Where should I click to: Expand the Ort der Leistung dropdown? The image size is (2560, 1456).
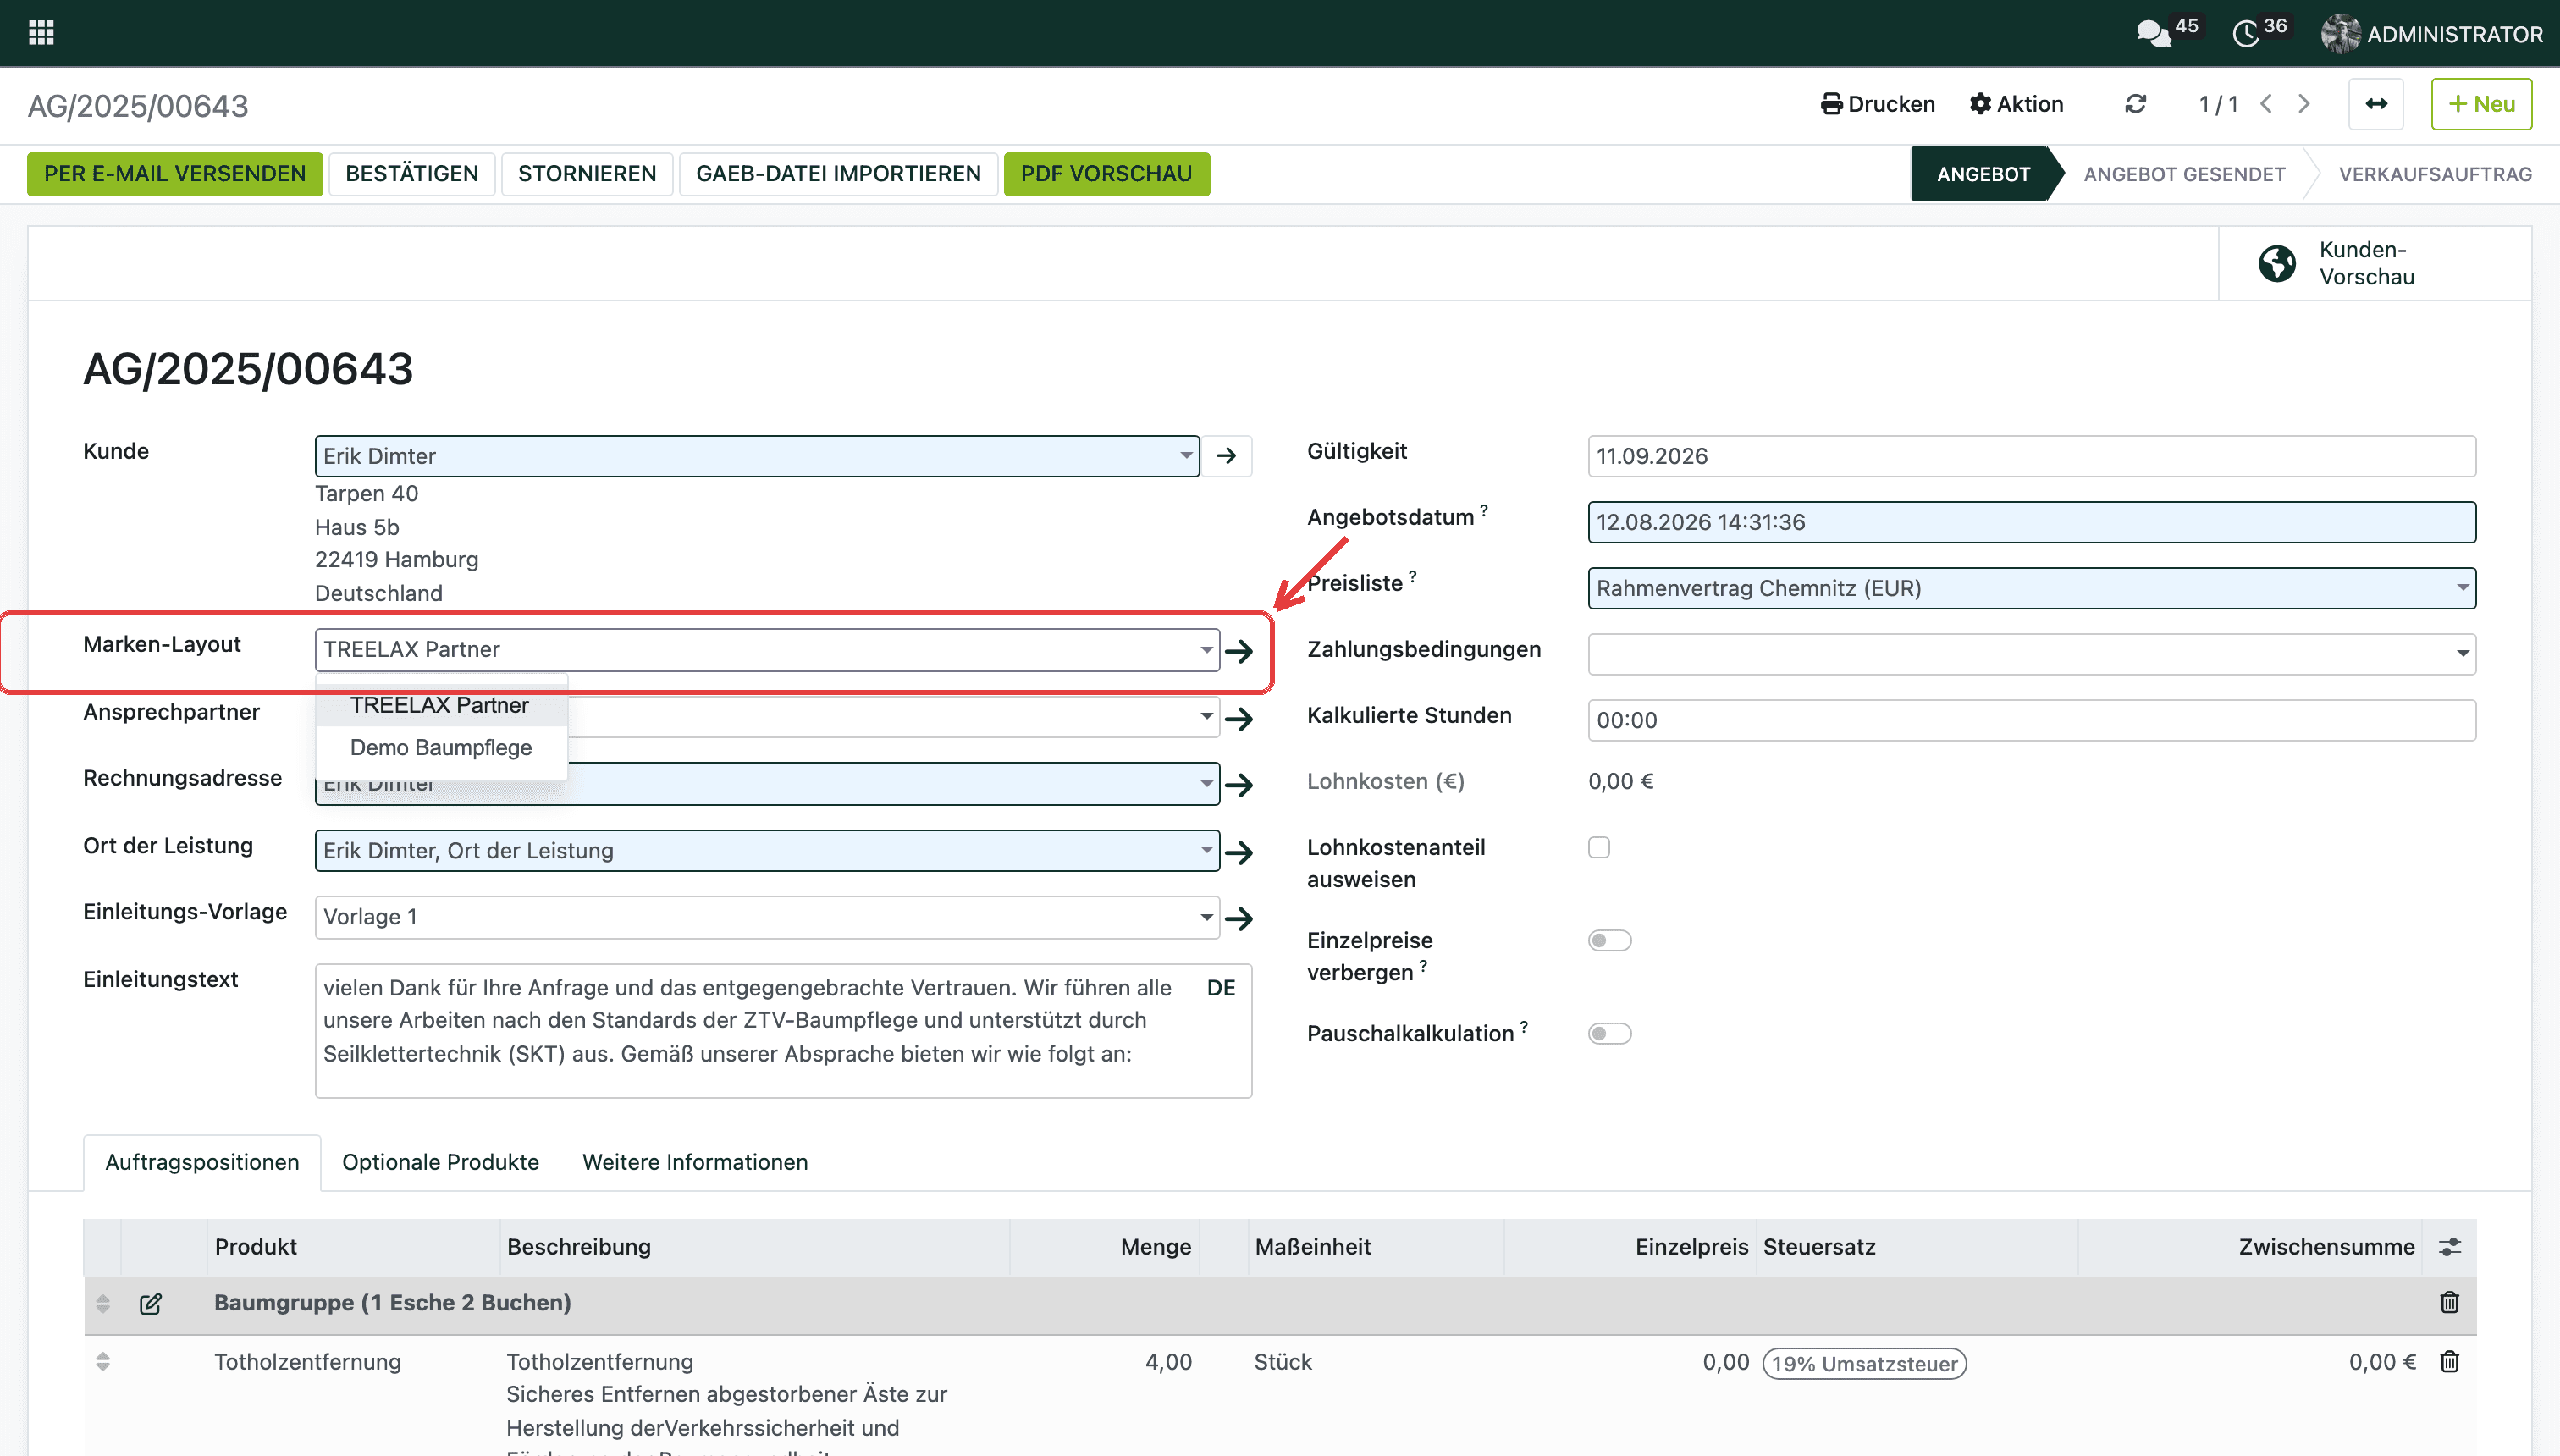(1206, 851)
